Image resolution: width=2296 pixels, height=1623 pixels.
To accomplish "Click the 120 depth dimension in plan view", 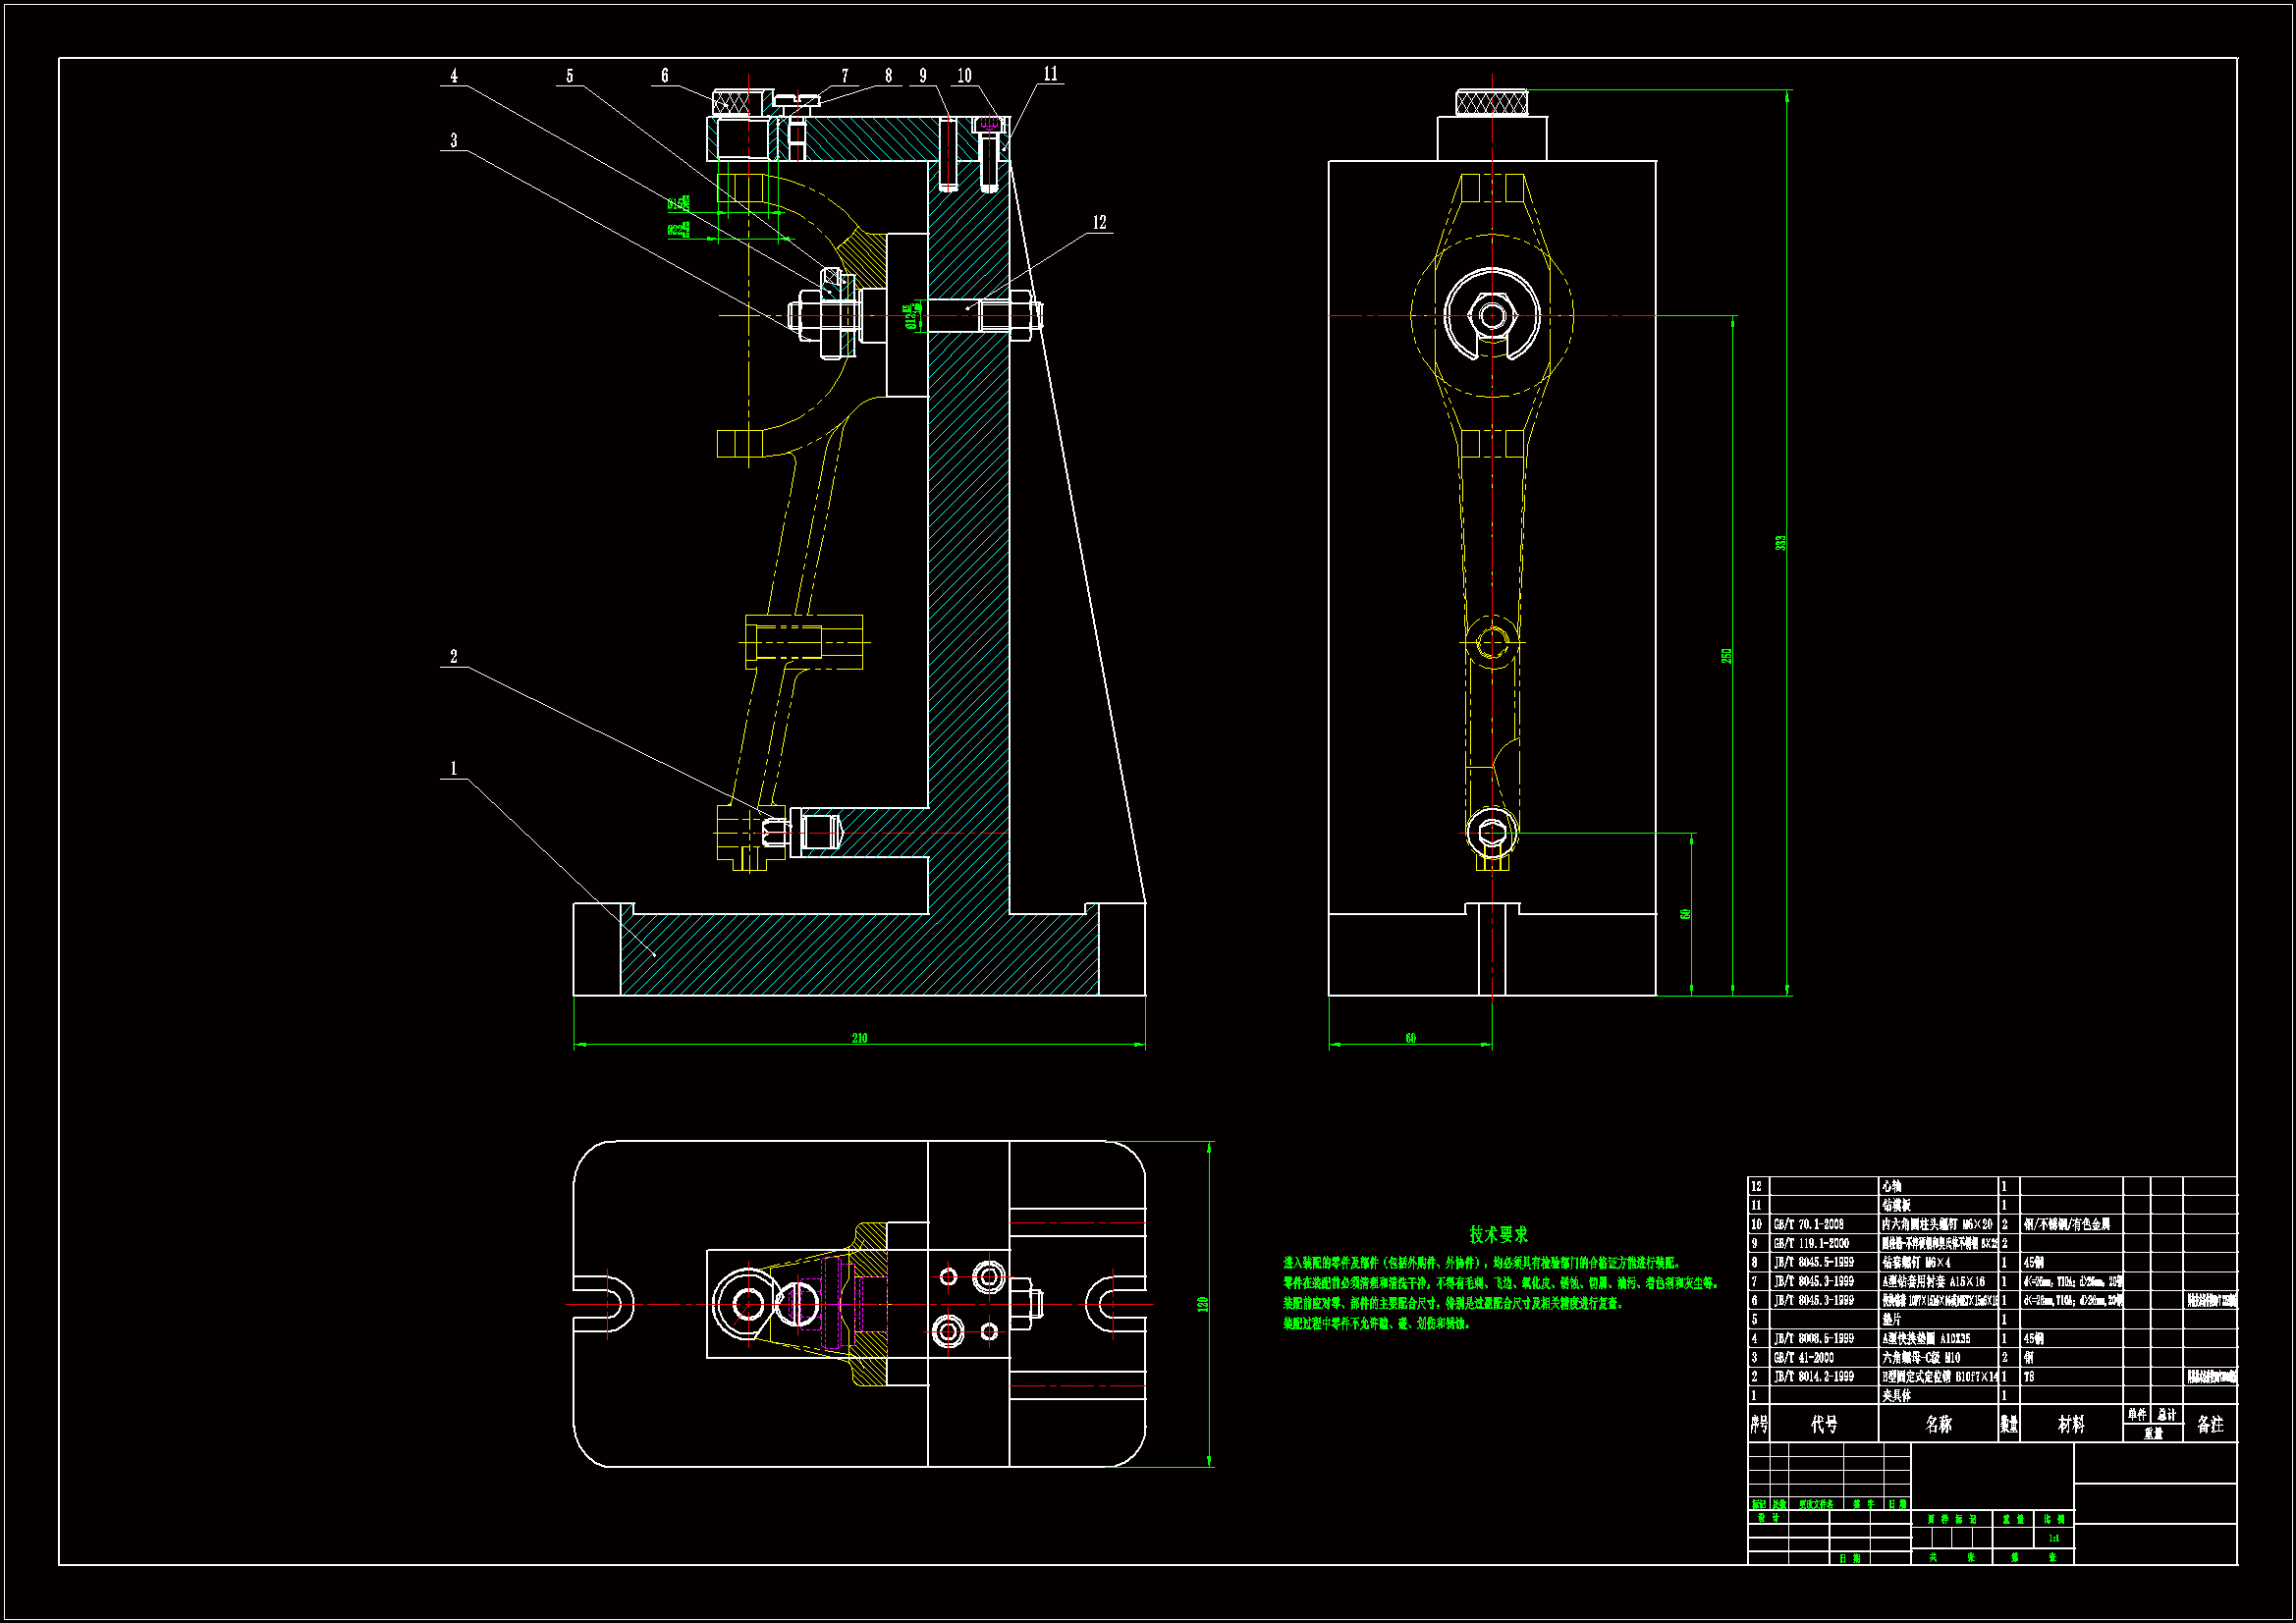I will click(x=1202, y=1304).
